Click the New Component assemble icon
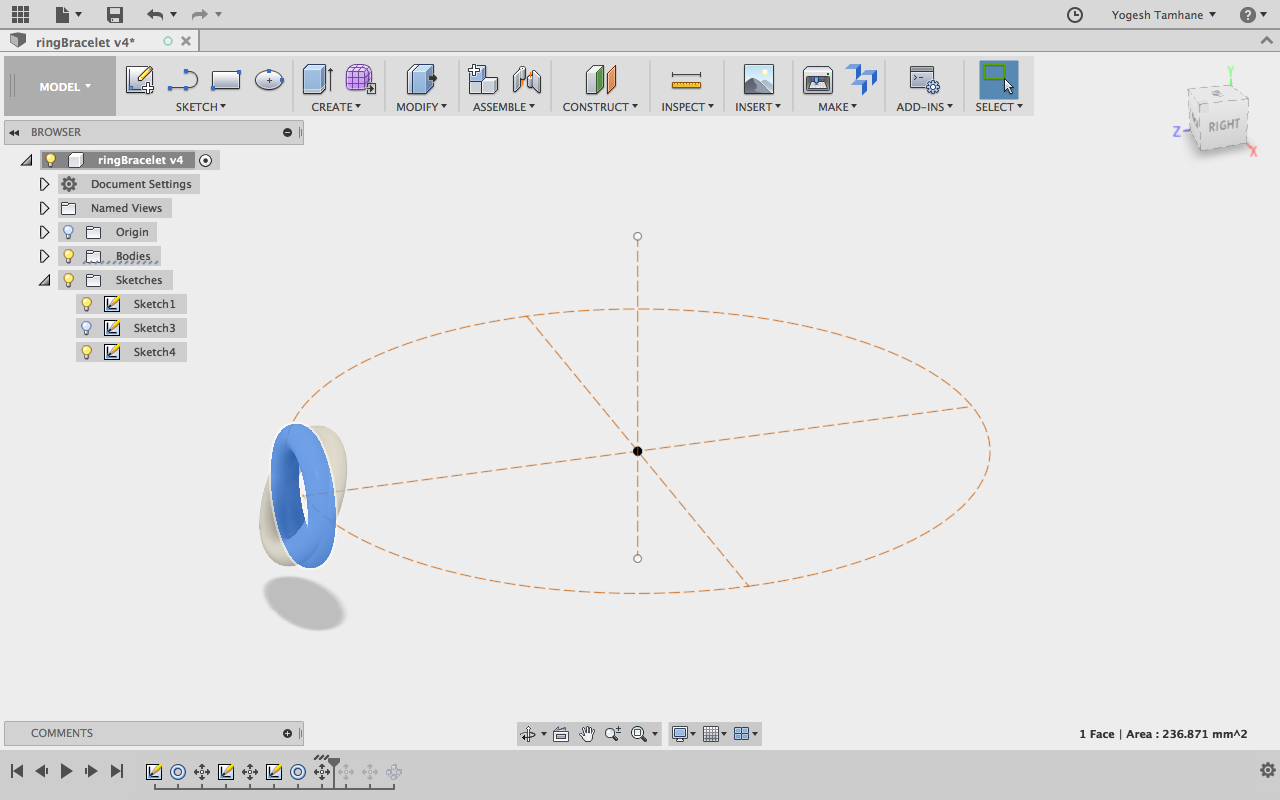Viewport: 1280px width, 800px height. point(483,80)
